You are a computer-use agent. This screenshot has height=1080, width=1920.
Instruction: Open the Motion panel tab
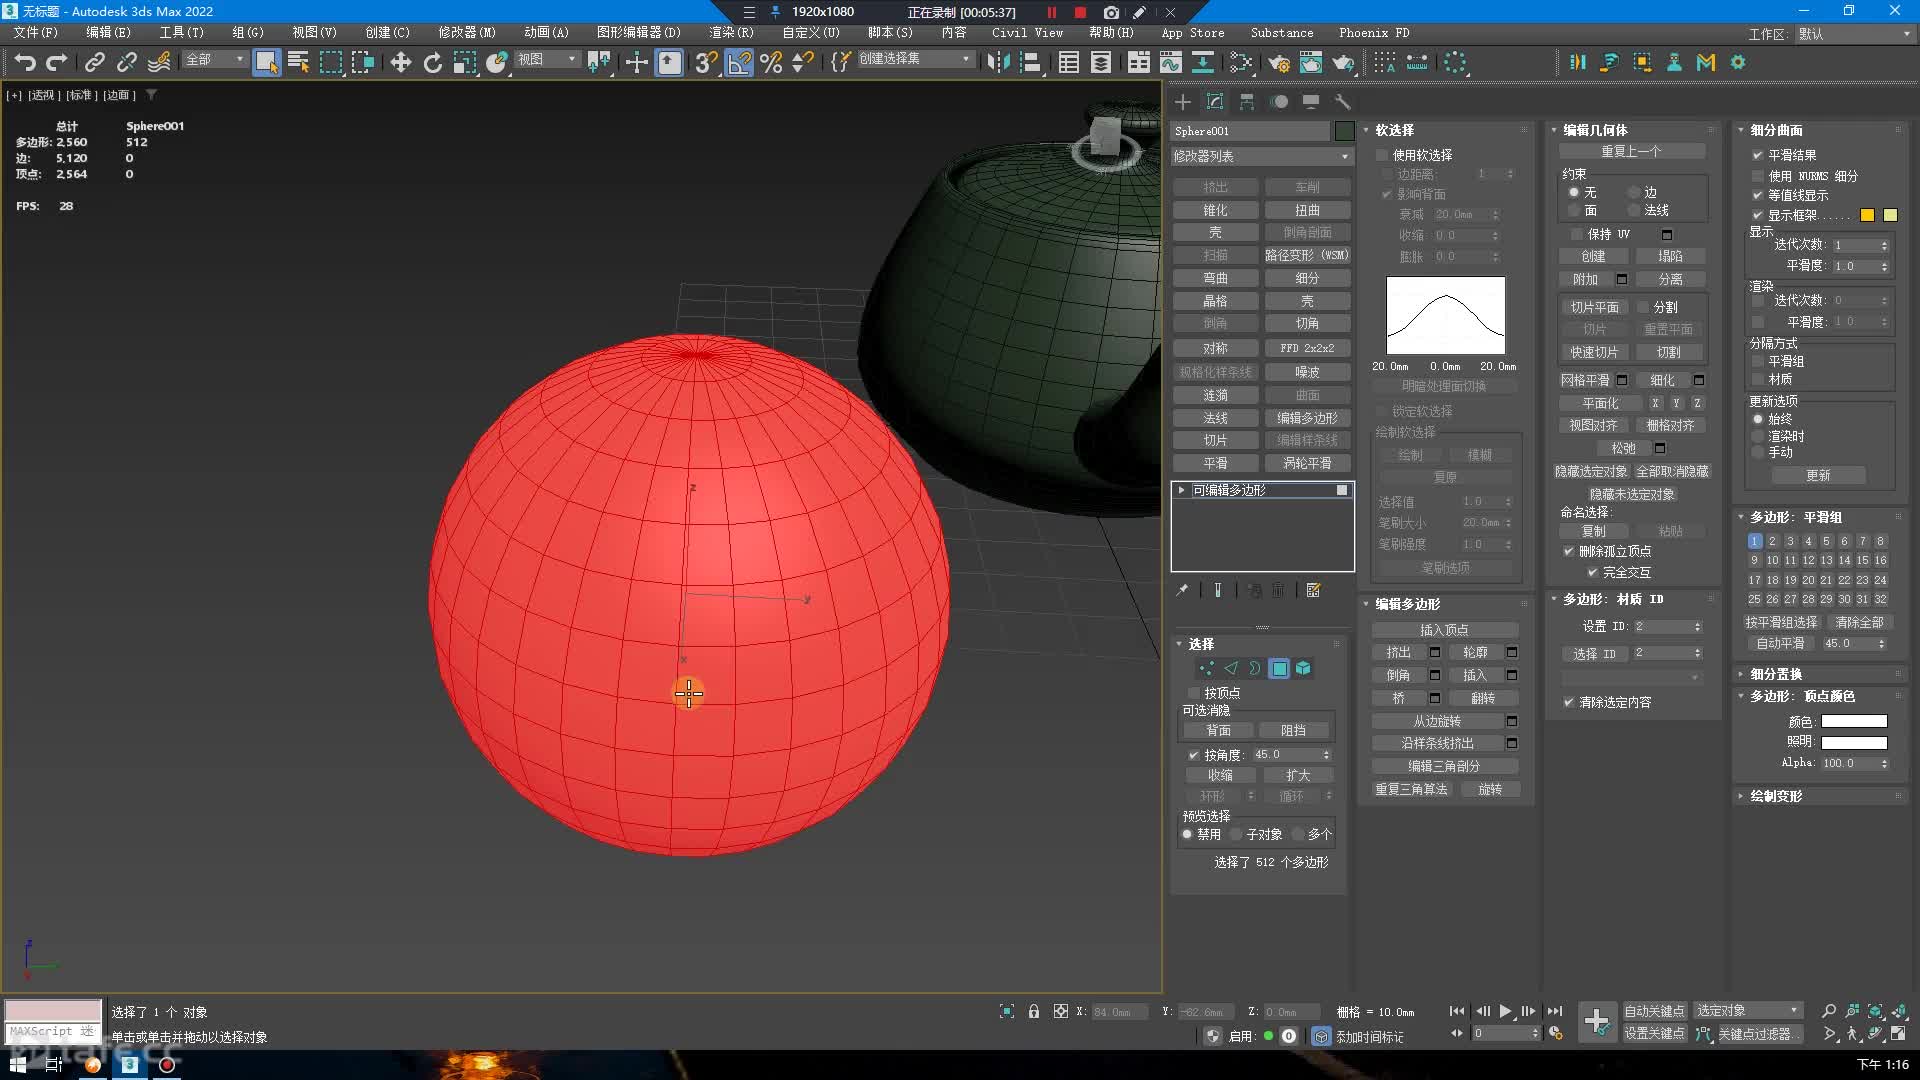(x=1279, y=102)
